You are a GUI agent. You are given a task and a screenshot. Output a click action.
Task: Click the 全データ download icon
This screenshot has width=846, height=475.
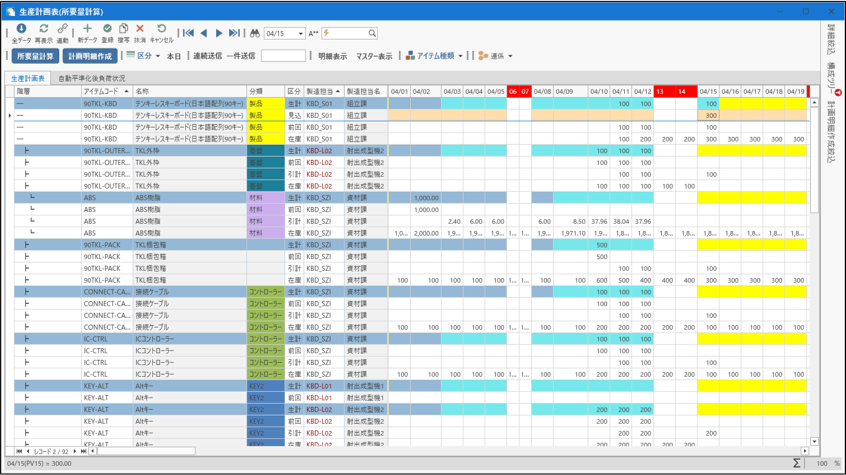(21, 30)
